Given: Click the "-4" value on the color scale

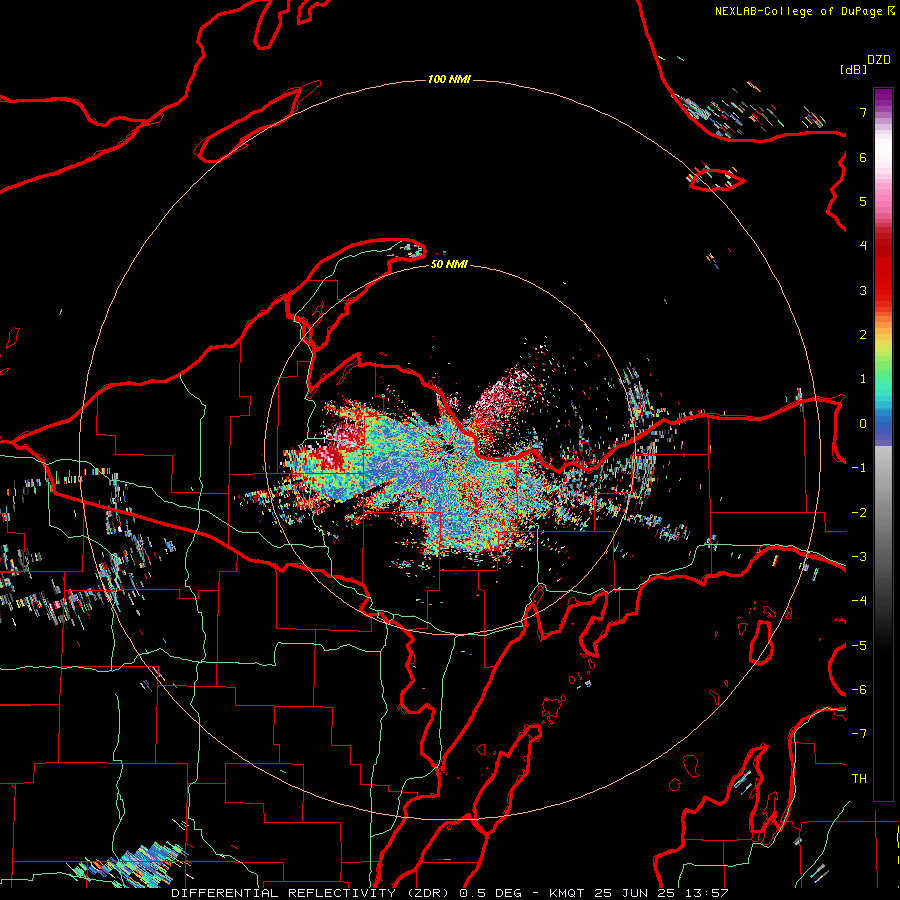Looking at the screenshot, I should pyautogui.click(x=859, y=601).
